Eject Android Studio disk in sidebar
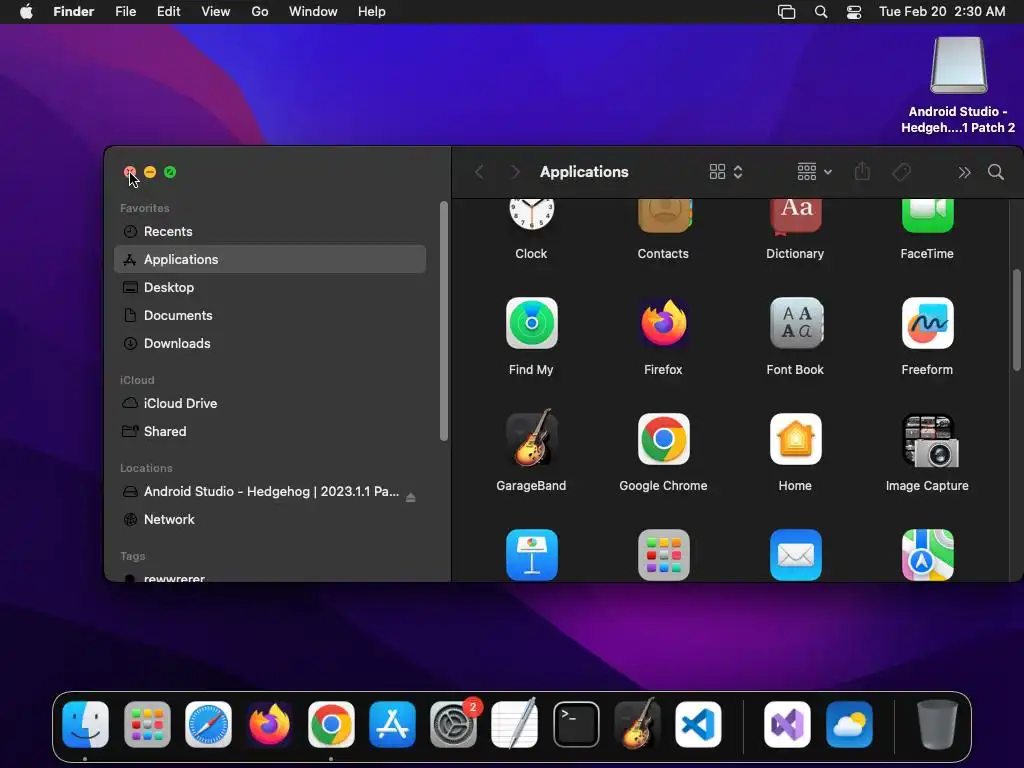The height and width of the screenshot is (768, 1024). coord(410,498)
